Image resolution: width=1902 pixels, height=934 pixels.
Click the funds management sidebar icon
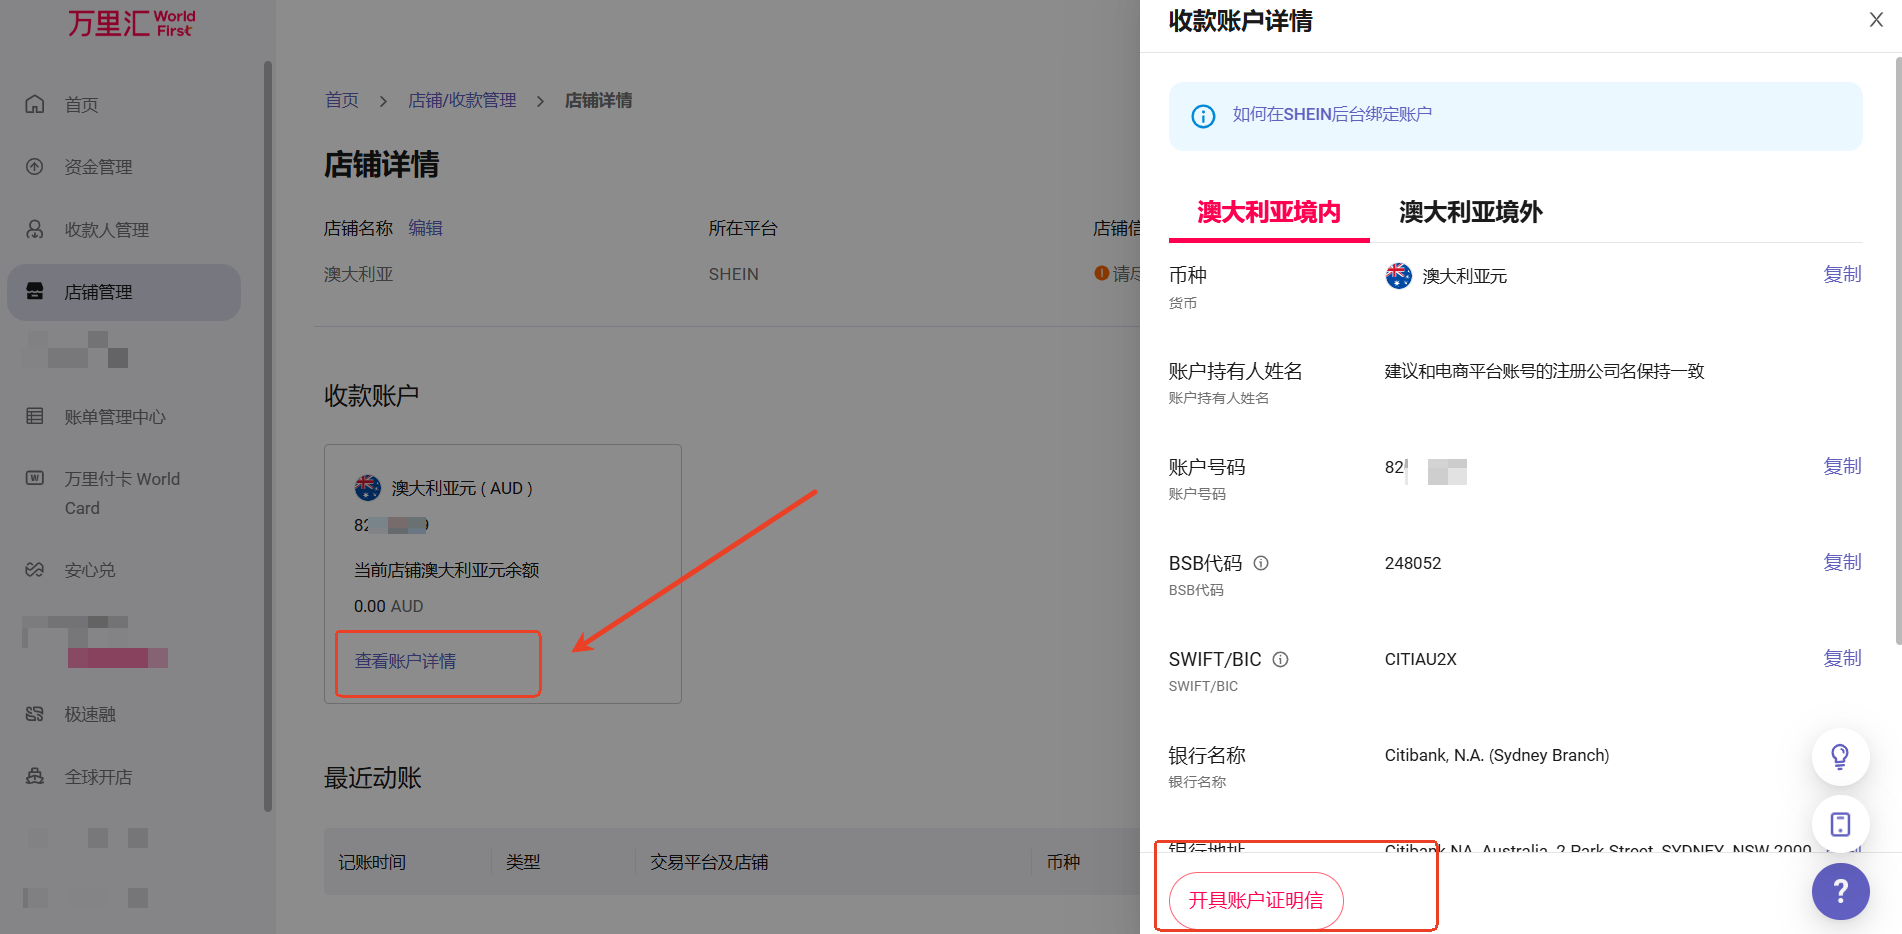tap(35, 166)
